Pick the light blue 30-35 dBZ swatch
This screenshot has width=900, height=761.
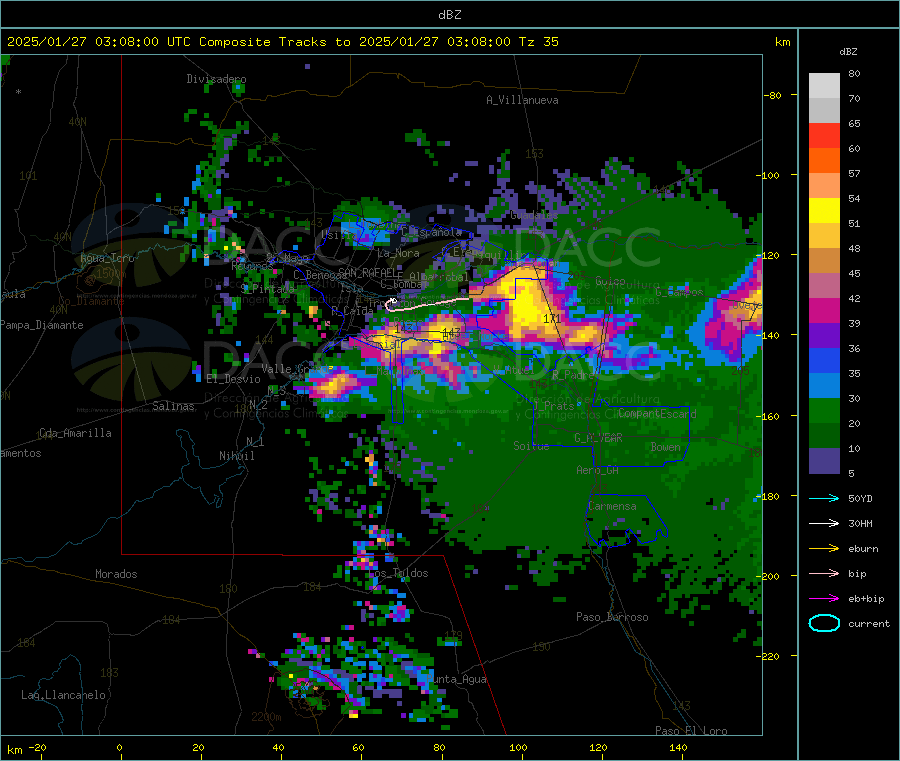(824, 386)
